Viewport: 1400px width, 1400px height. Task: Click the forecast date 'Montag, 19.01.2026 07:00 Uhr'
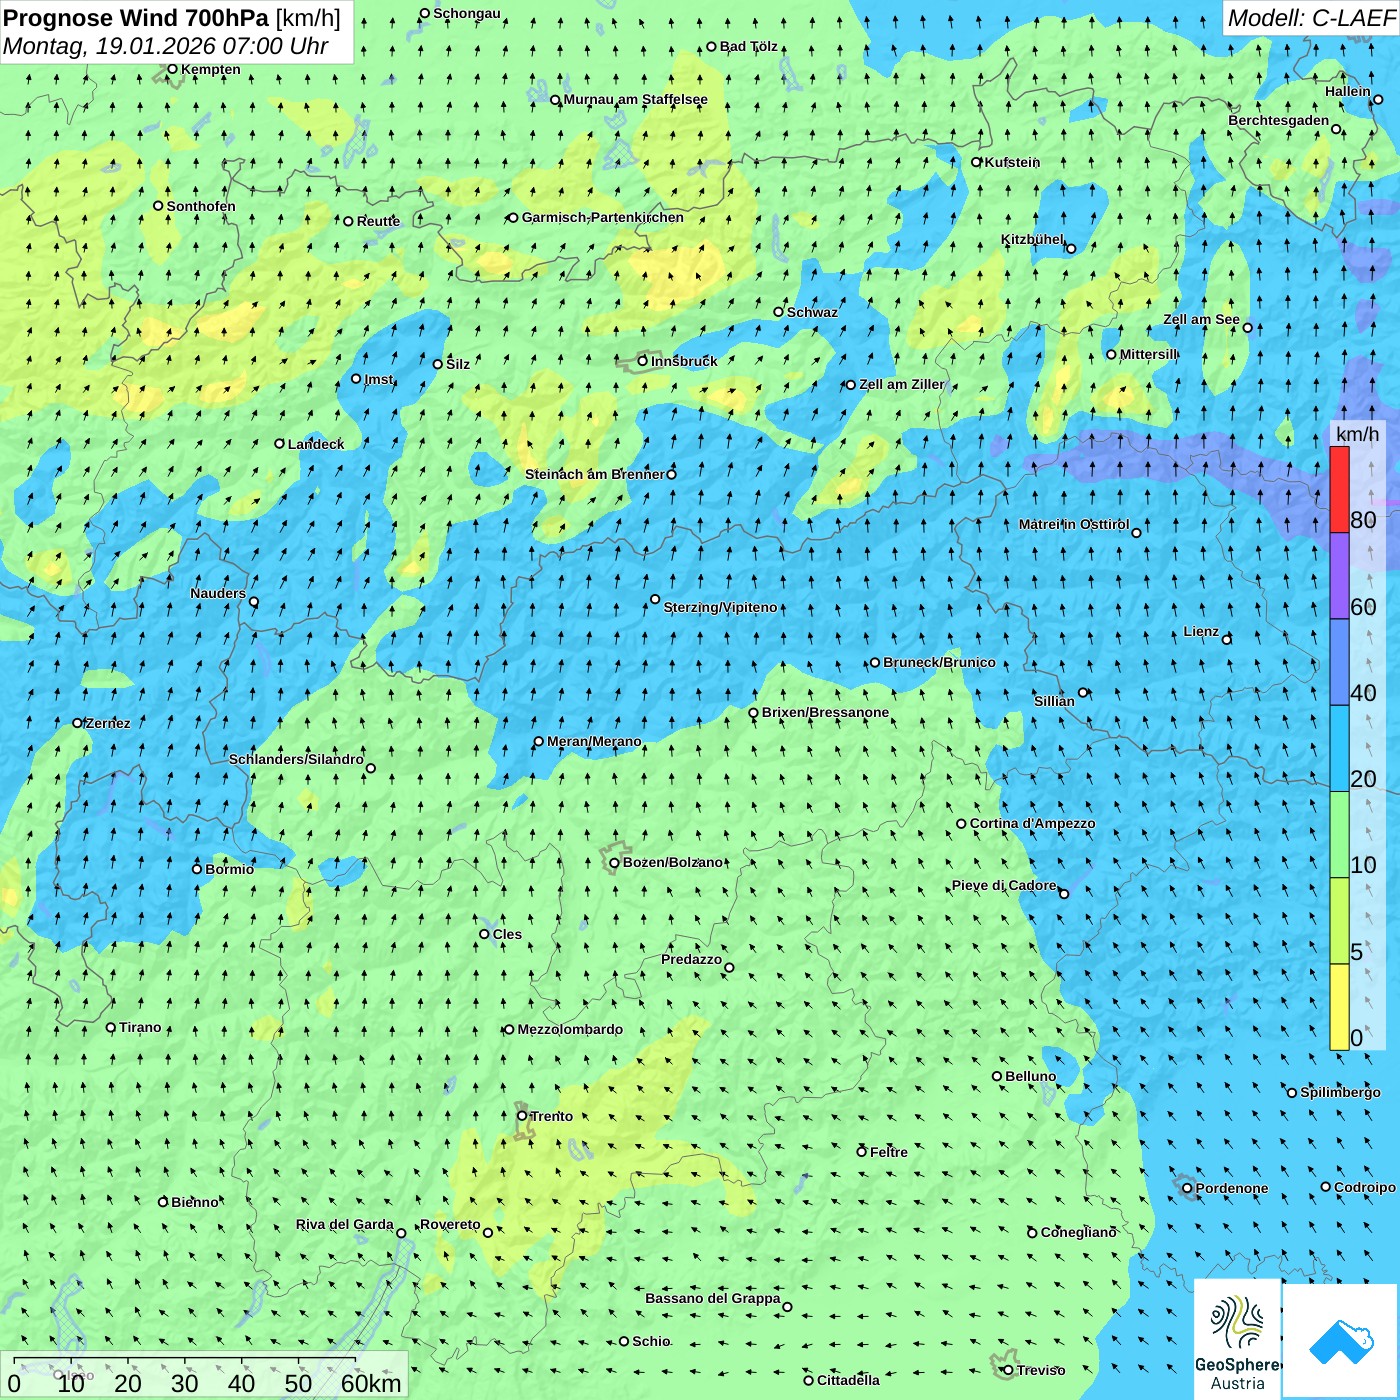165,46
